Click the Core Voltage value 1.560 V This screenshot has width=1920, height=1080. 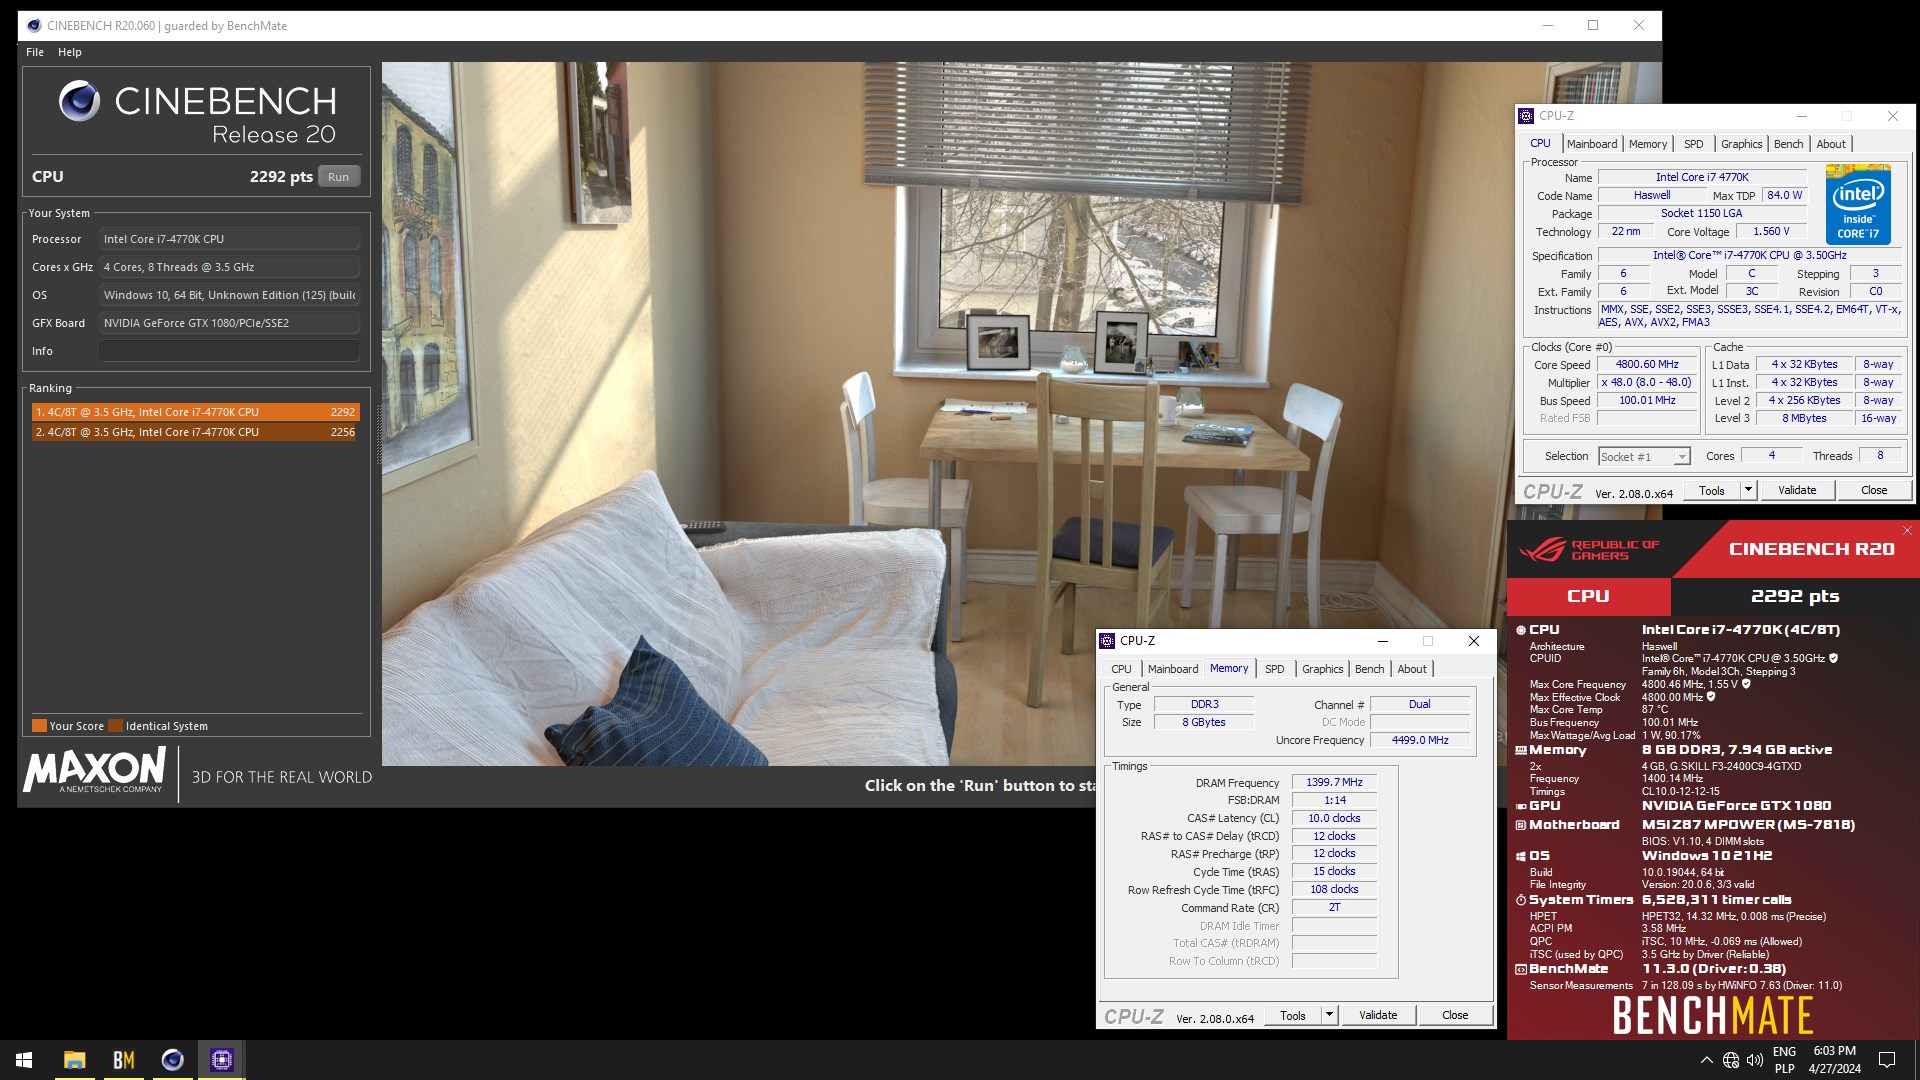(1771, 232)
